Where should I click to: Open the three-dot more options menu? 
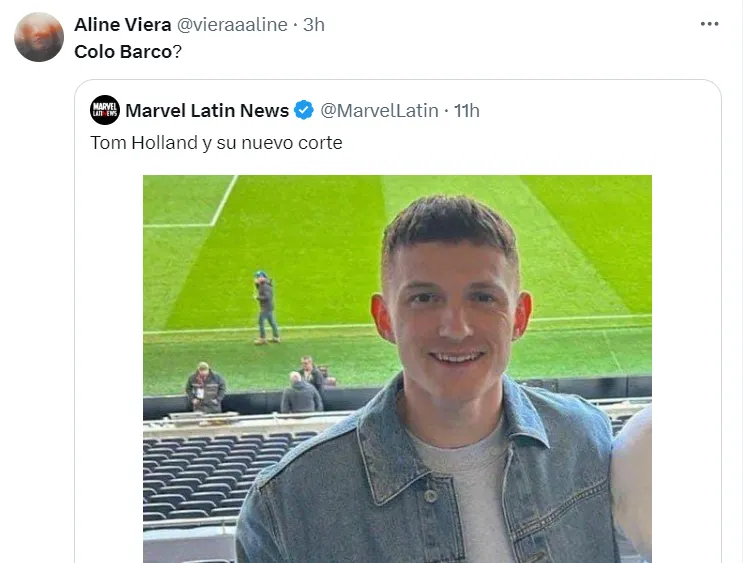pyautogui.click(x=709, y=24)
